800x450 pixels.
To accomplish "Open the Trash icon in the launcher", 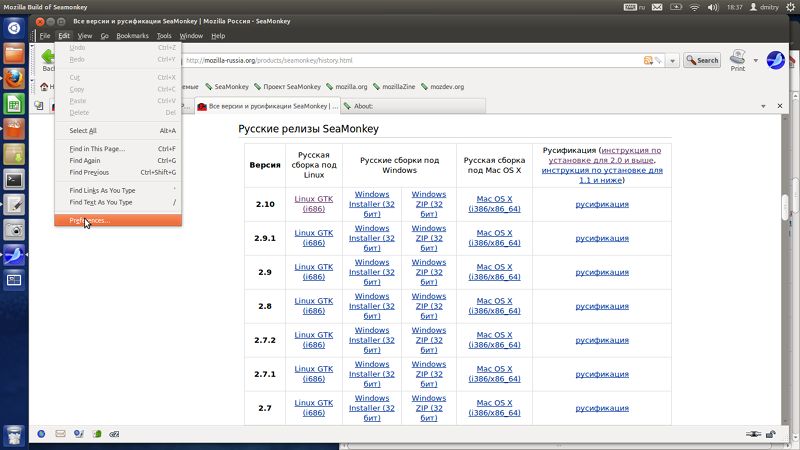I will coord(14,435).
